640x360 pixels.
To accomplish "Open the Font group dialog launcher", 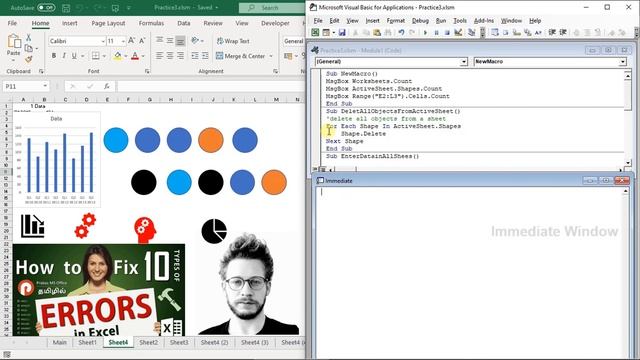I will pyautogui.click(x=147, y=71).
